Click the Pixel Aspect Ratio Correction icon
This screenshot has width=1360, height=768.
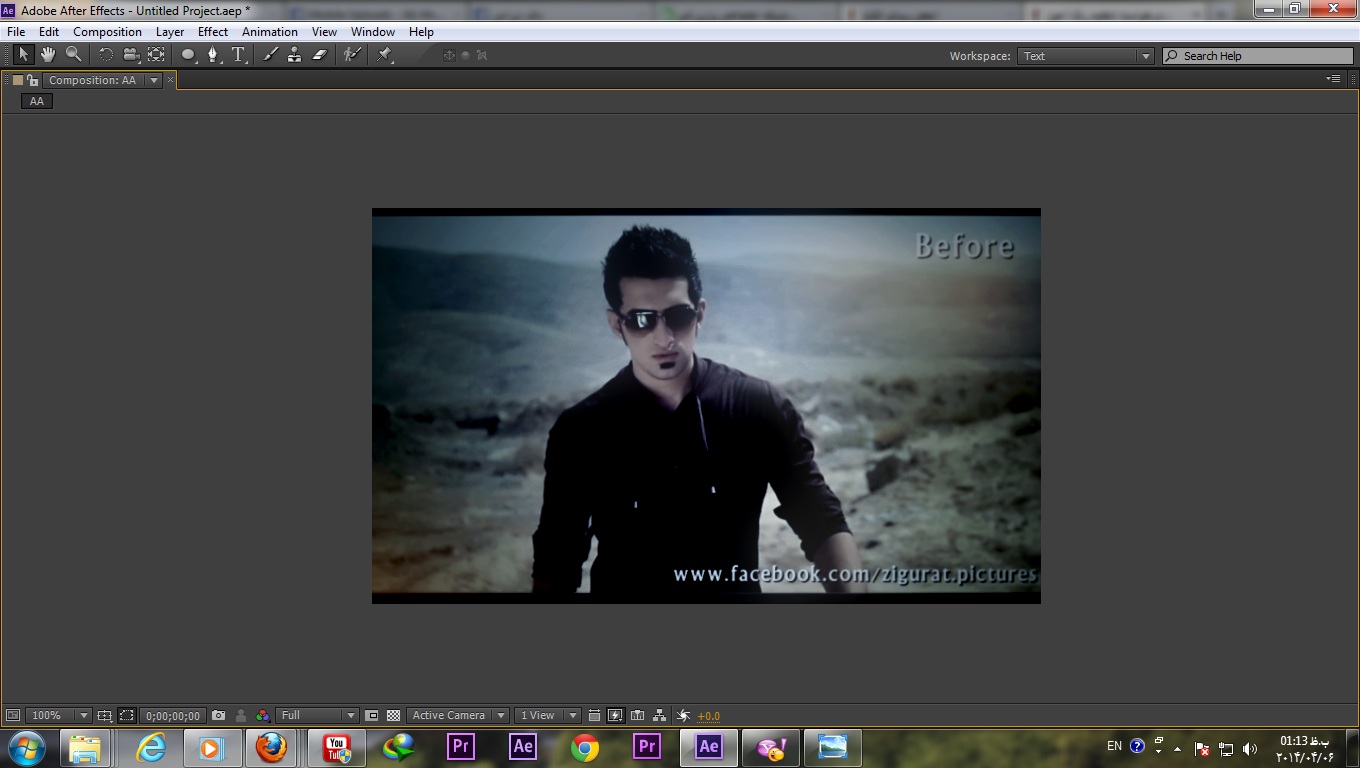tap(594, 715)
